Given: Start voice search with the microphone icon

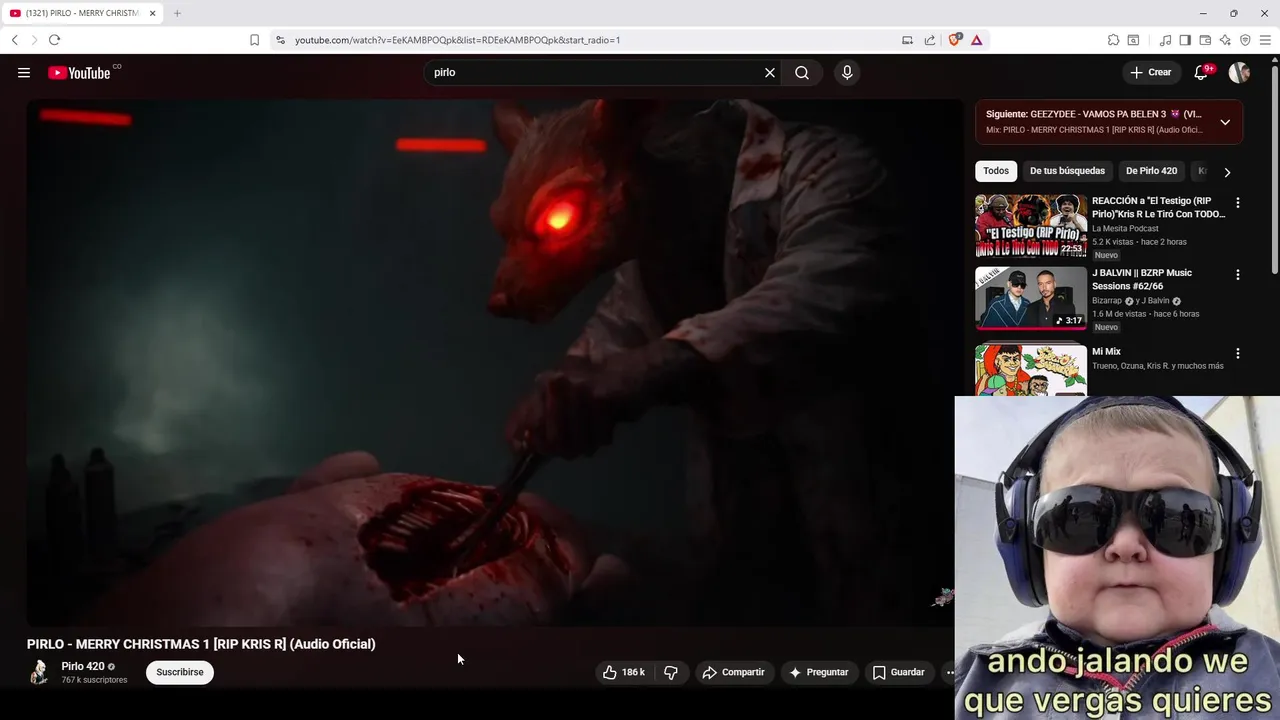Looking at the screenshot, I should pyautogui.click(x=847, y=72).
